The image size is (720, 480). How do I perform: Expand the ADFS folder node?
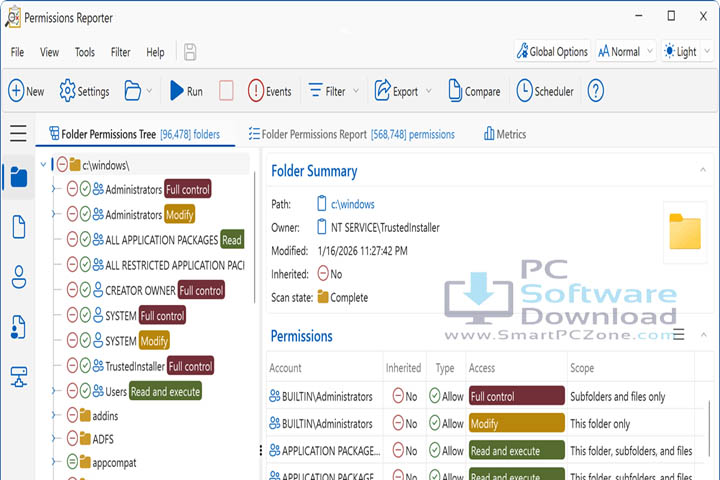coord(53,439)
